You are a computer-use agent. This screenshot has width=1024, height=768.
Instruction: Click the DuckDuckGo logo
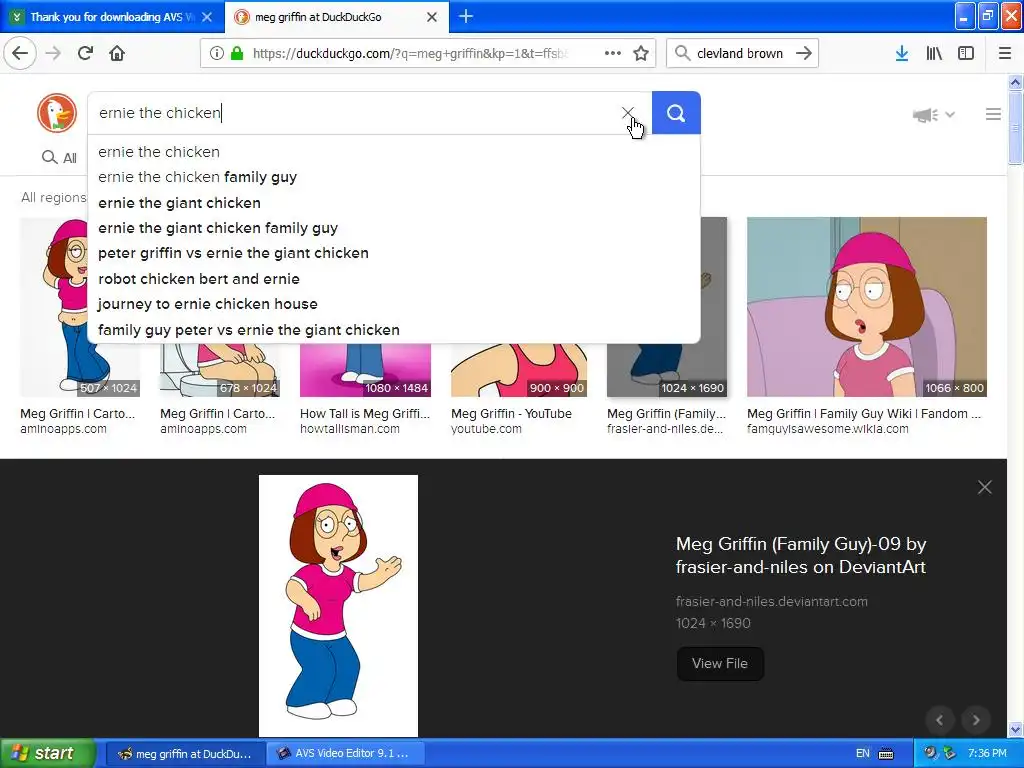coord(57,113)
